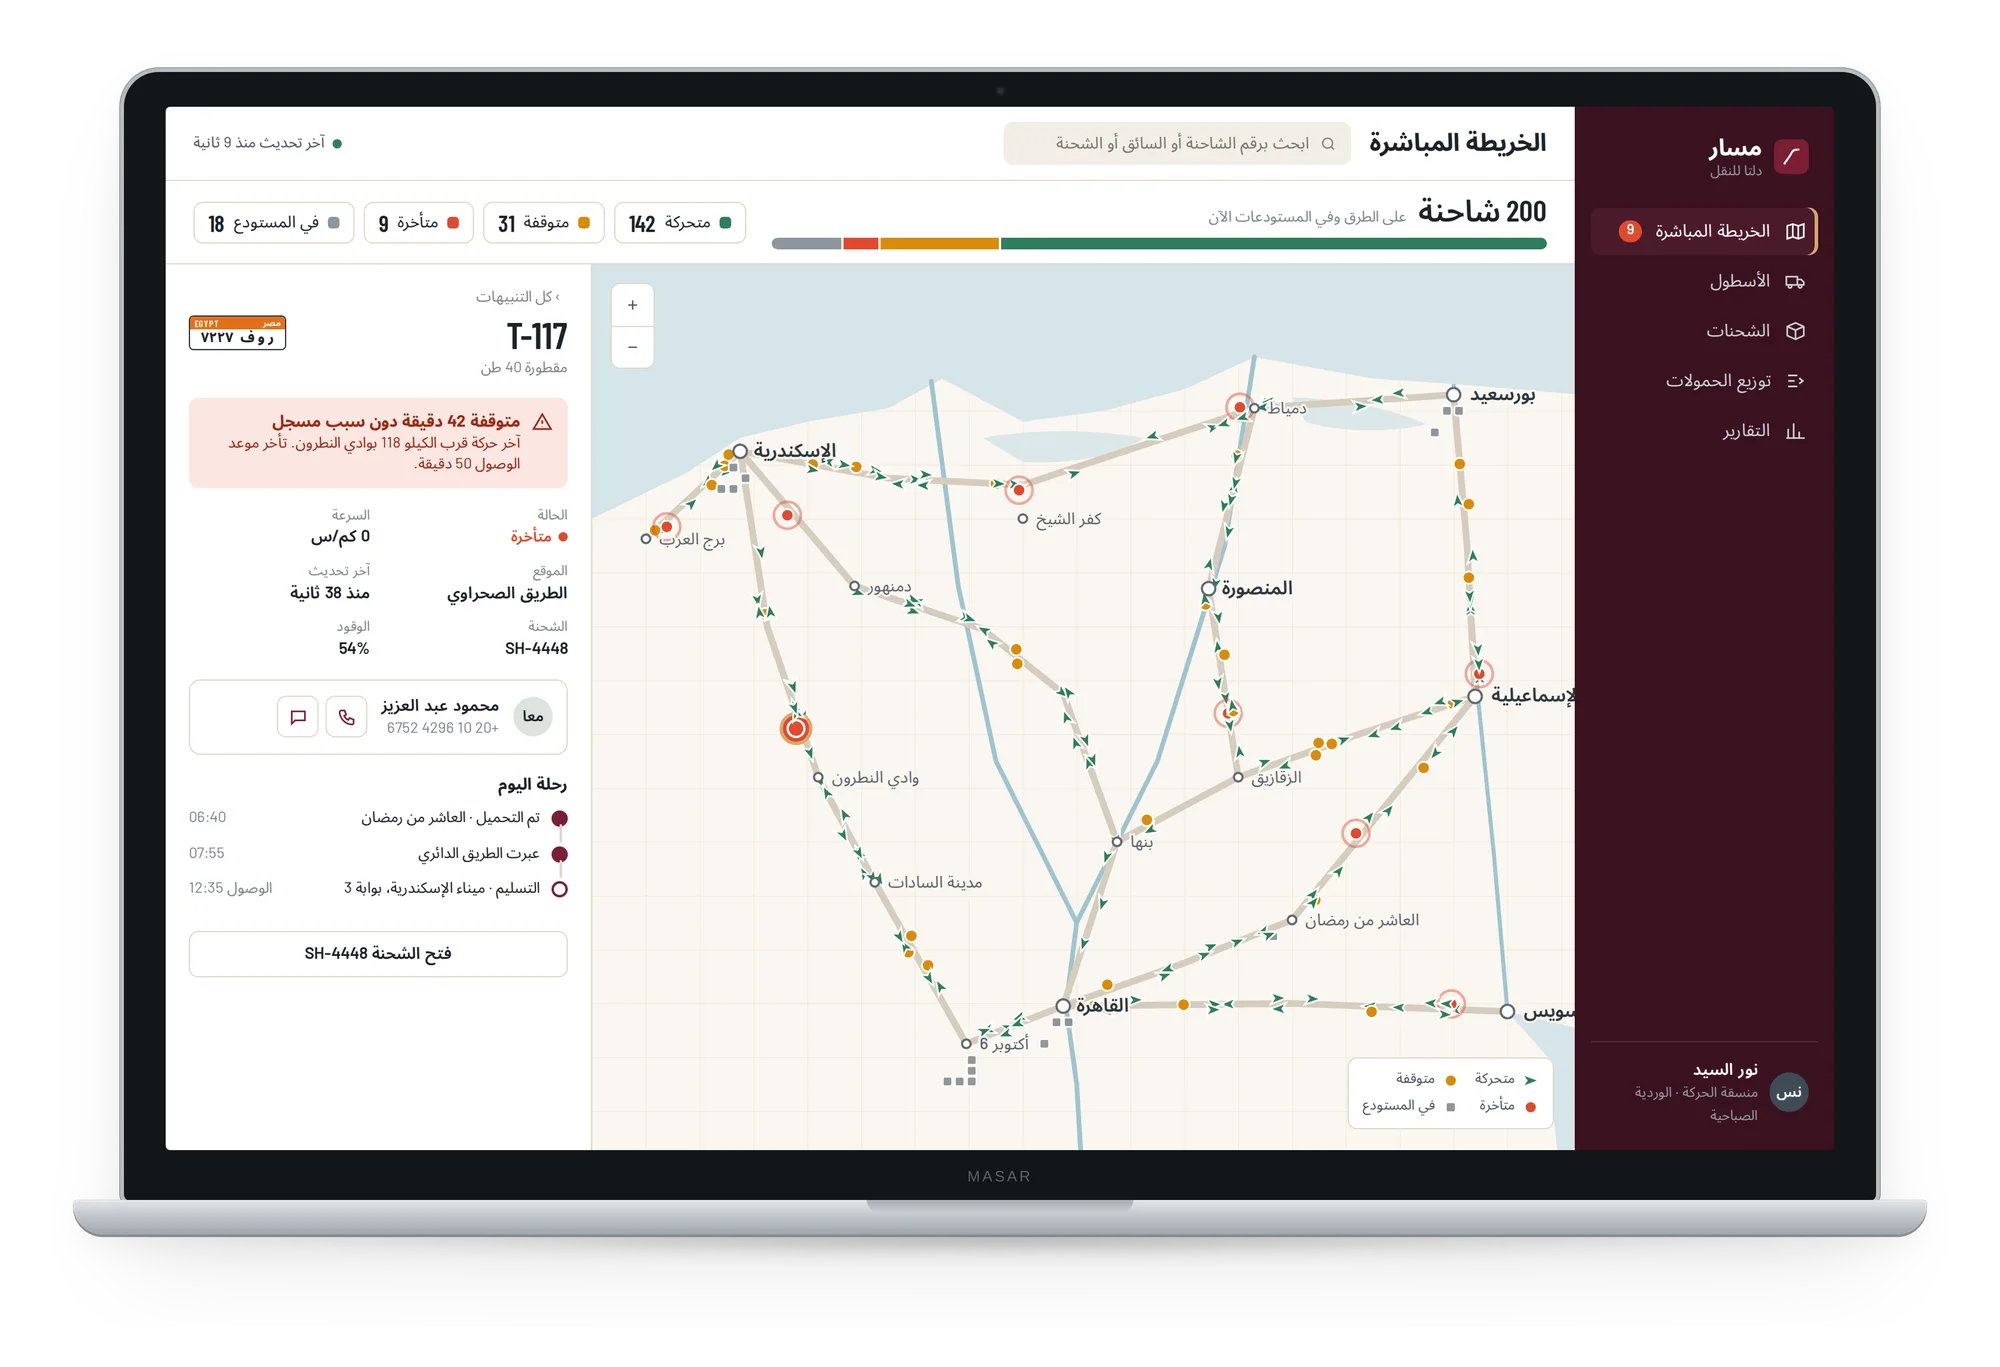Open الشحنات box icon in sidebar
The height and width of the screenshot is (1367, 2000).
(x=1795, y=331)
